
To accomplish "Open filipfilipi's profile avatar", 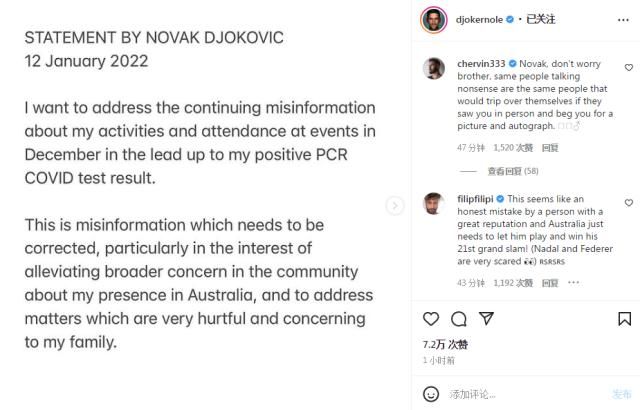I will (x=433, y=203).
